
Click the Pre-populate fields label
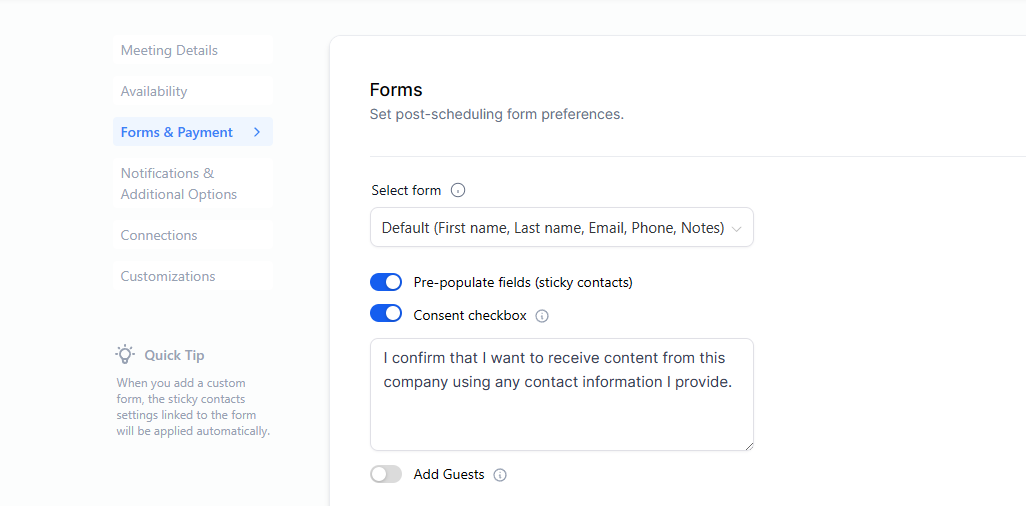pyautogui.click(x=523, y=282)
